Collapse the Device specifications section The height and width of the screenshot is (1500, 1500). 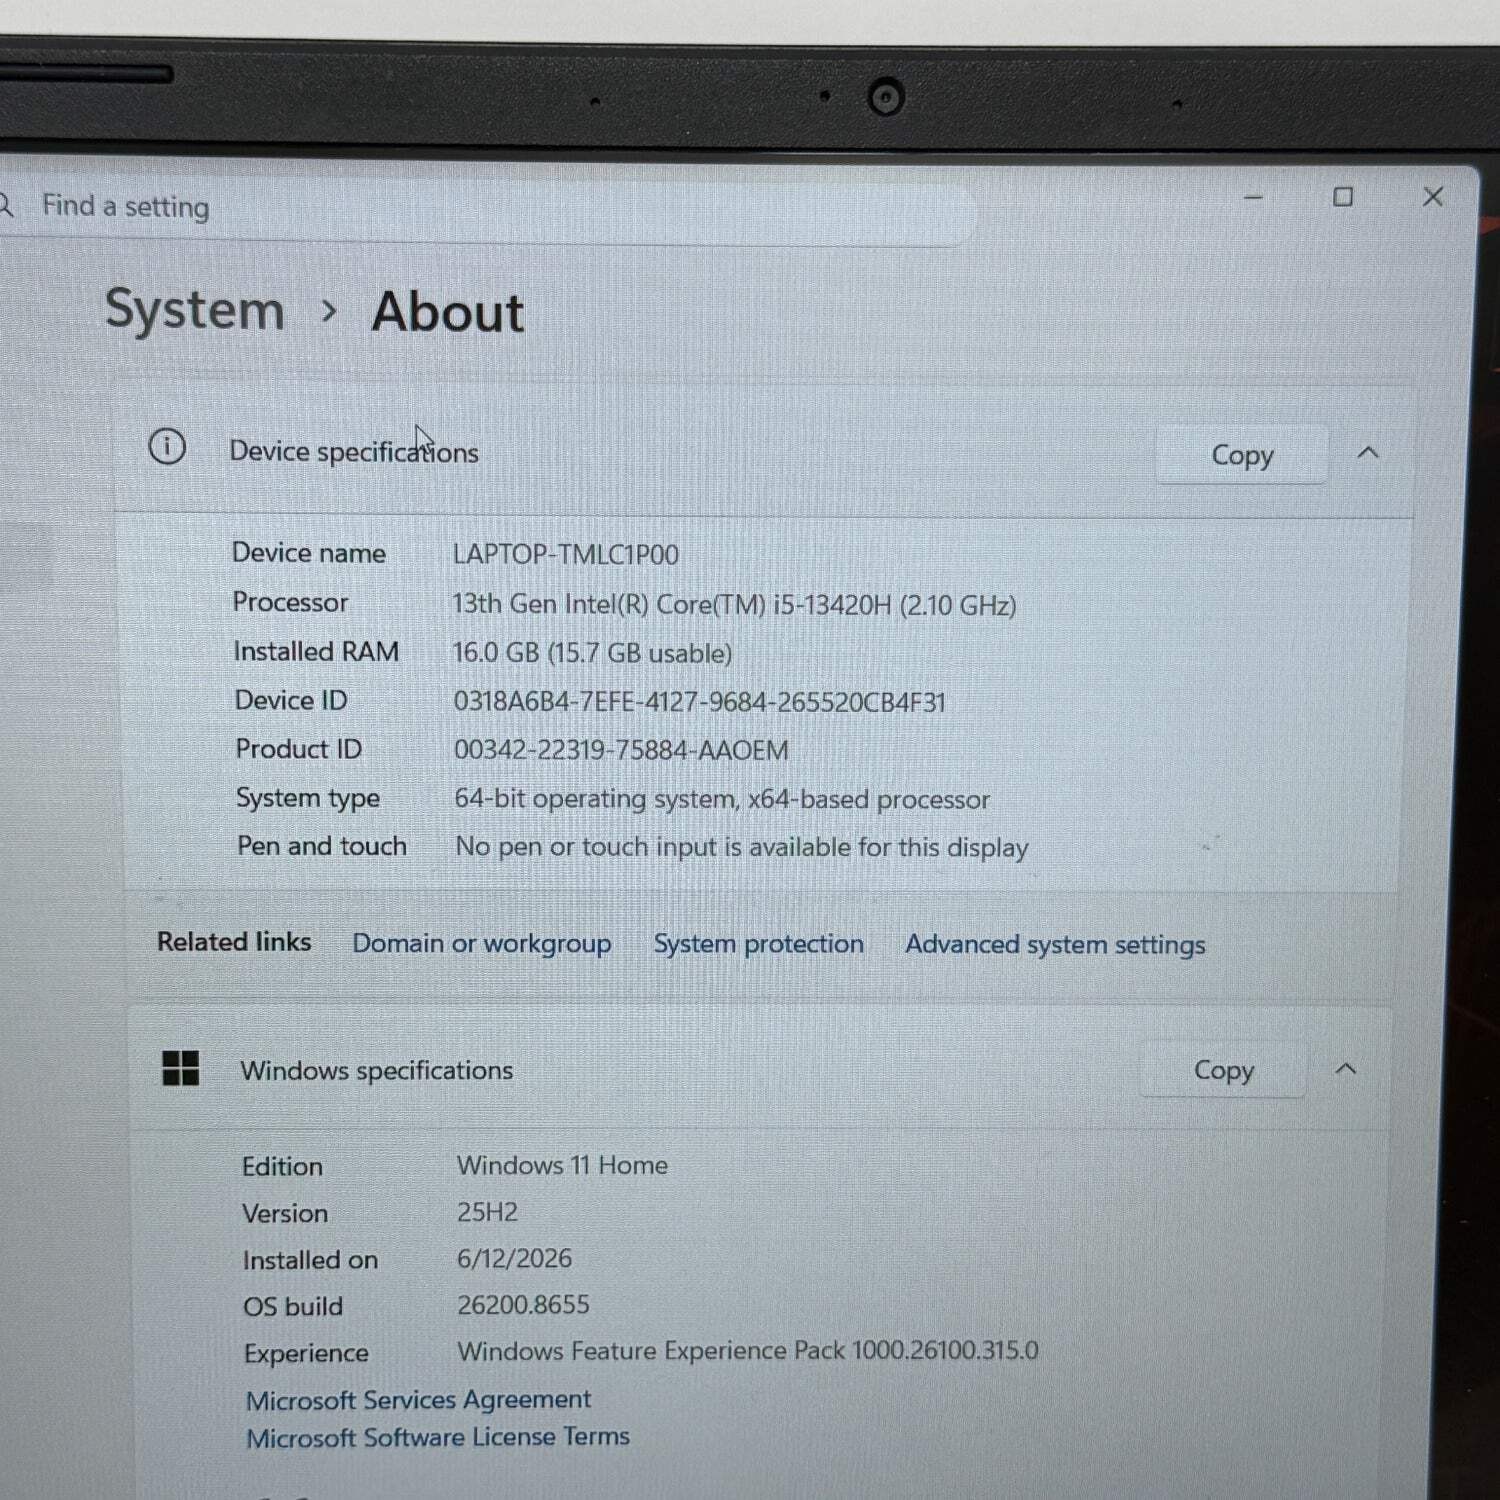coord(1368,453)
